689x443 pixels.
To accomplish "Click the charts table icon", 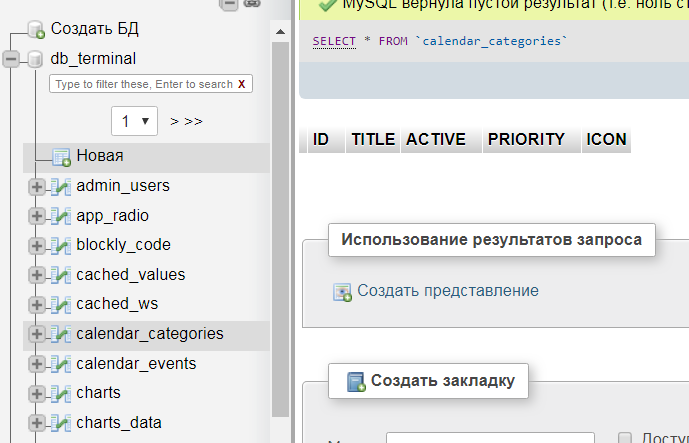I will (61, 393).
